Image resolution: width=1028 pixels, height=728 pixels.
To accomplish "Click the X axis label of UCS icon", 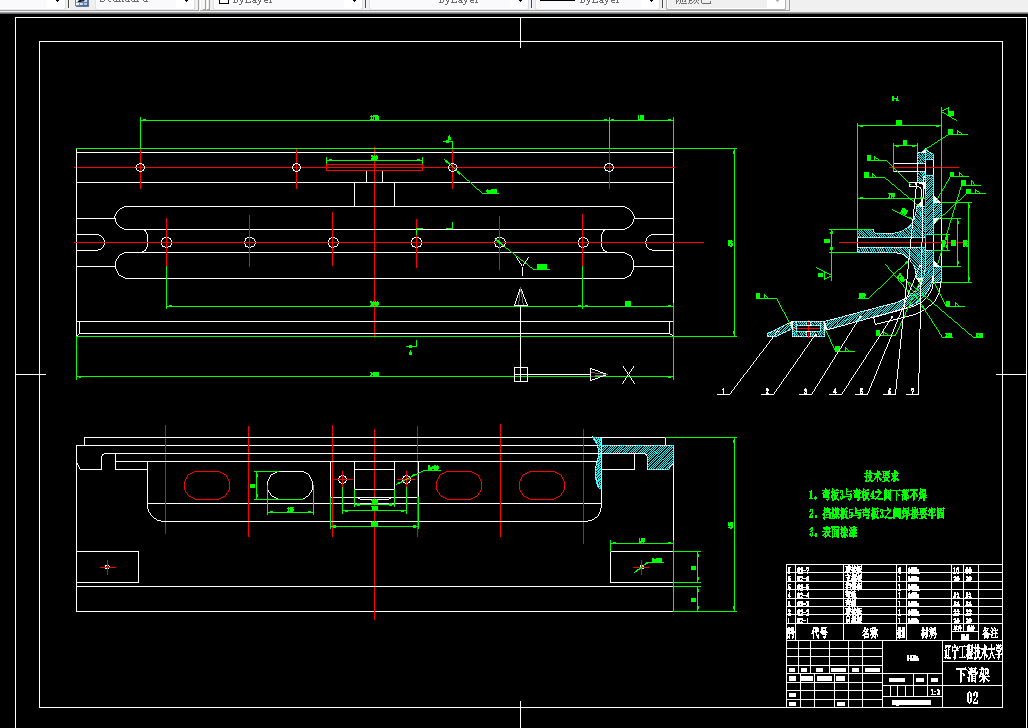I will point(628,375).
